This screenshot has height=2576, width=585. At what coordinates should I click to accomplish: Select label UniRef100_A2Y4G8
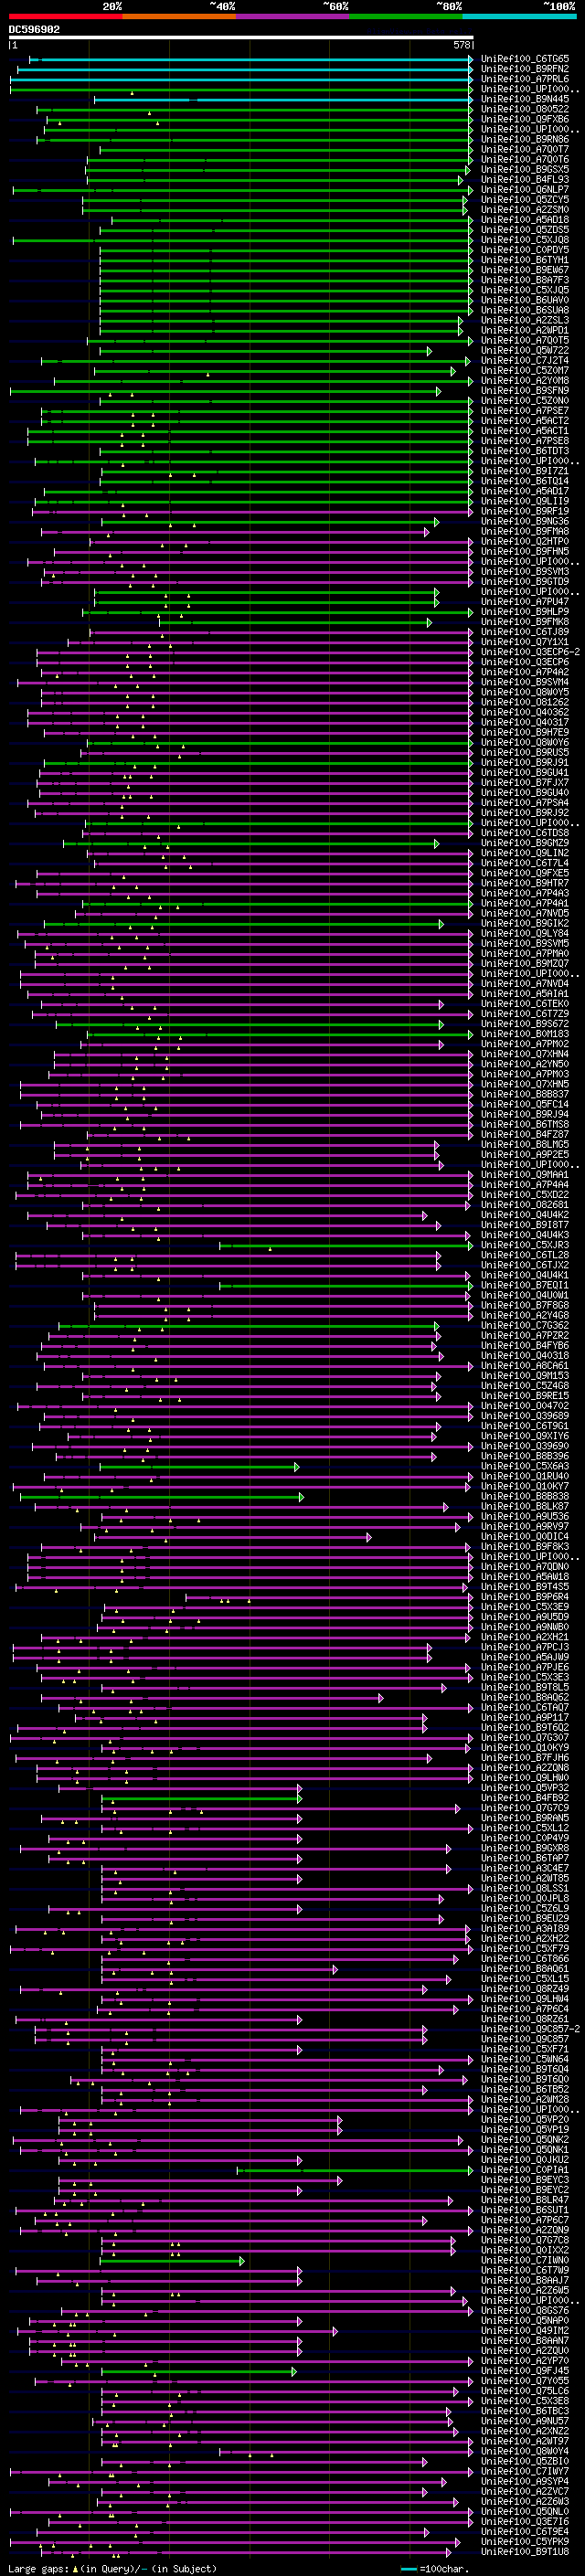pyautogui.click(x=525, y=1315)
